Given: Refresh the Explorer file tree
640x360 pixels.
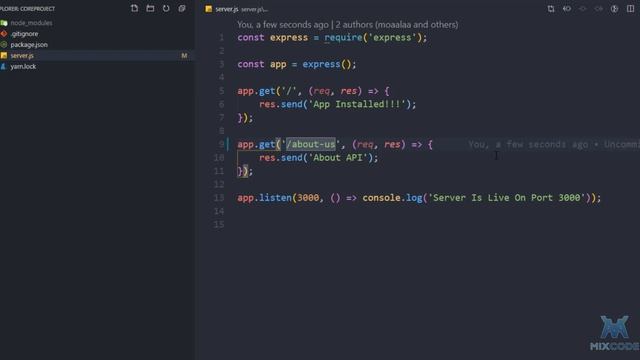Looking at the screenshot, I should pyautogui.click(x=166, y=8).
